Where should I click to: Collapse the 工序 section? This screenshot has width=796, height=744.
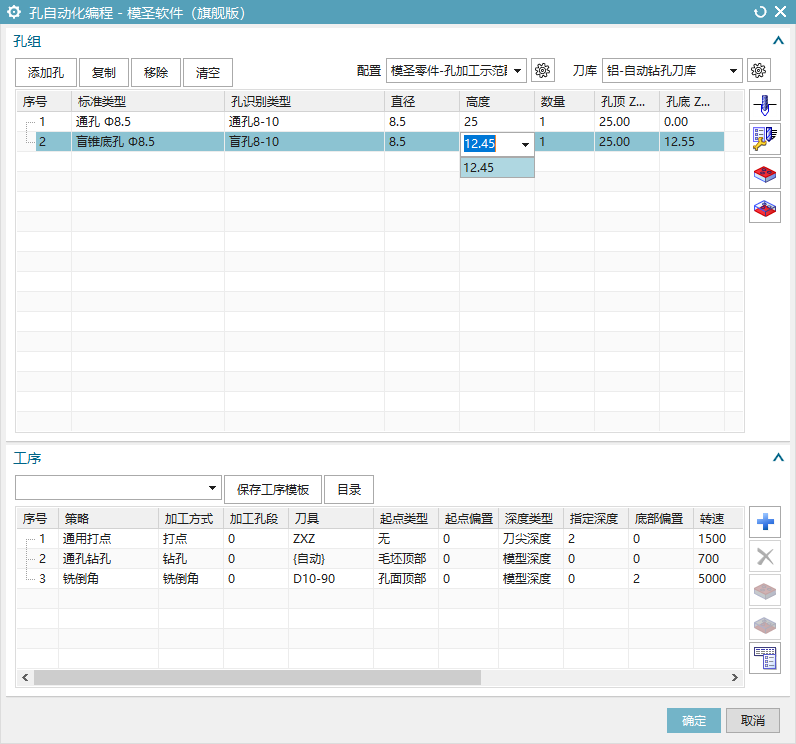778,458
